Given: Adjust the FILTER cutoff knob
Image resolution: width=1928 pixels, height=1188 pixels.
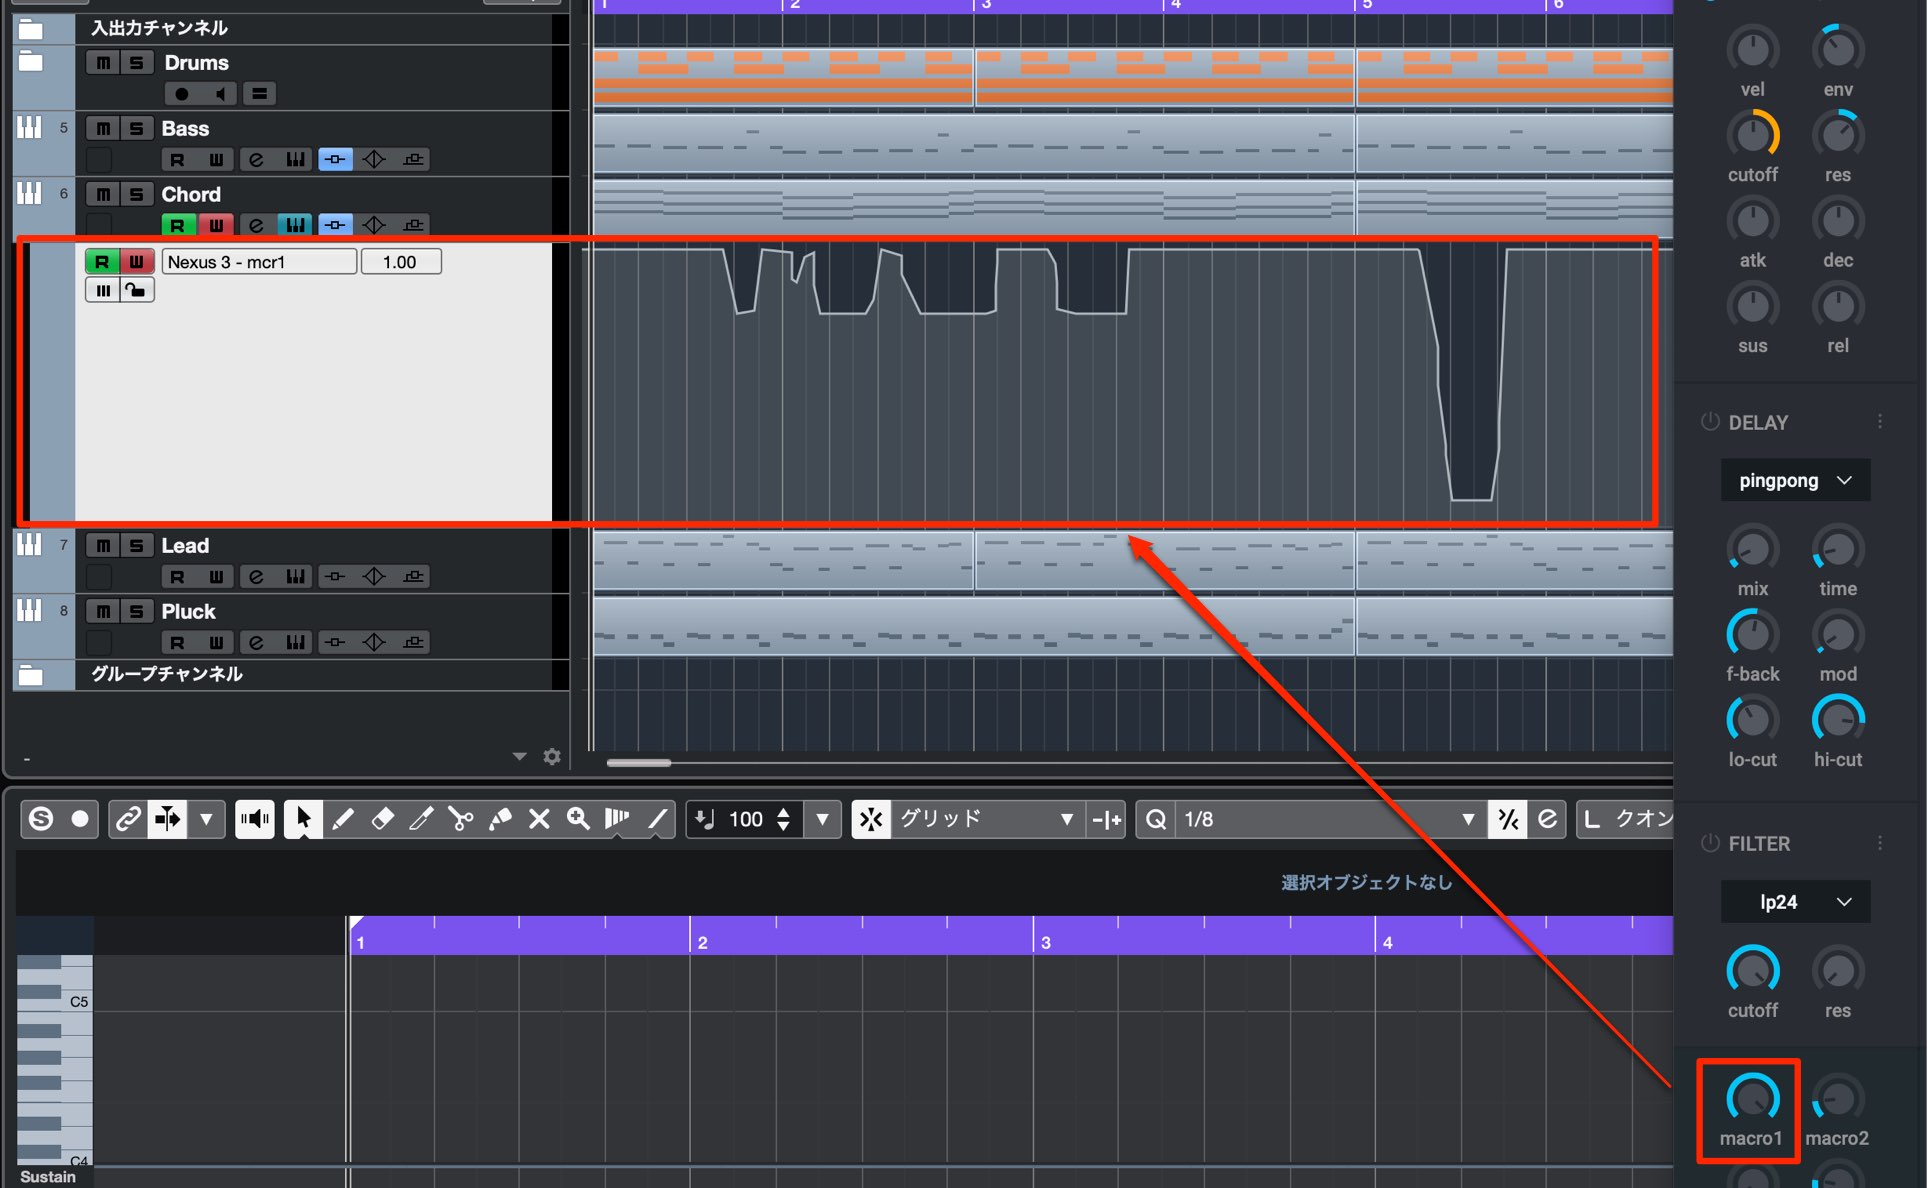Looking at the screenshot, I should (x=1752, y=970).
